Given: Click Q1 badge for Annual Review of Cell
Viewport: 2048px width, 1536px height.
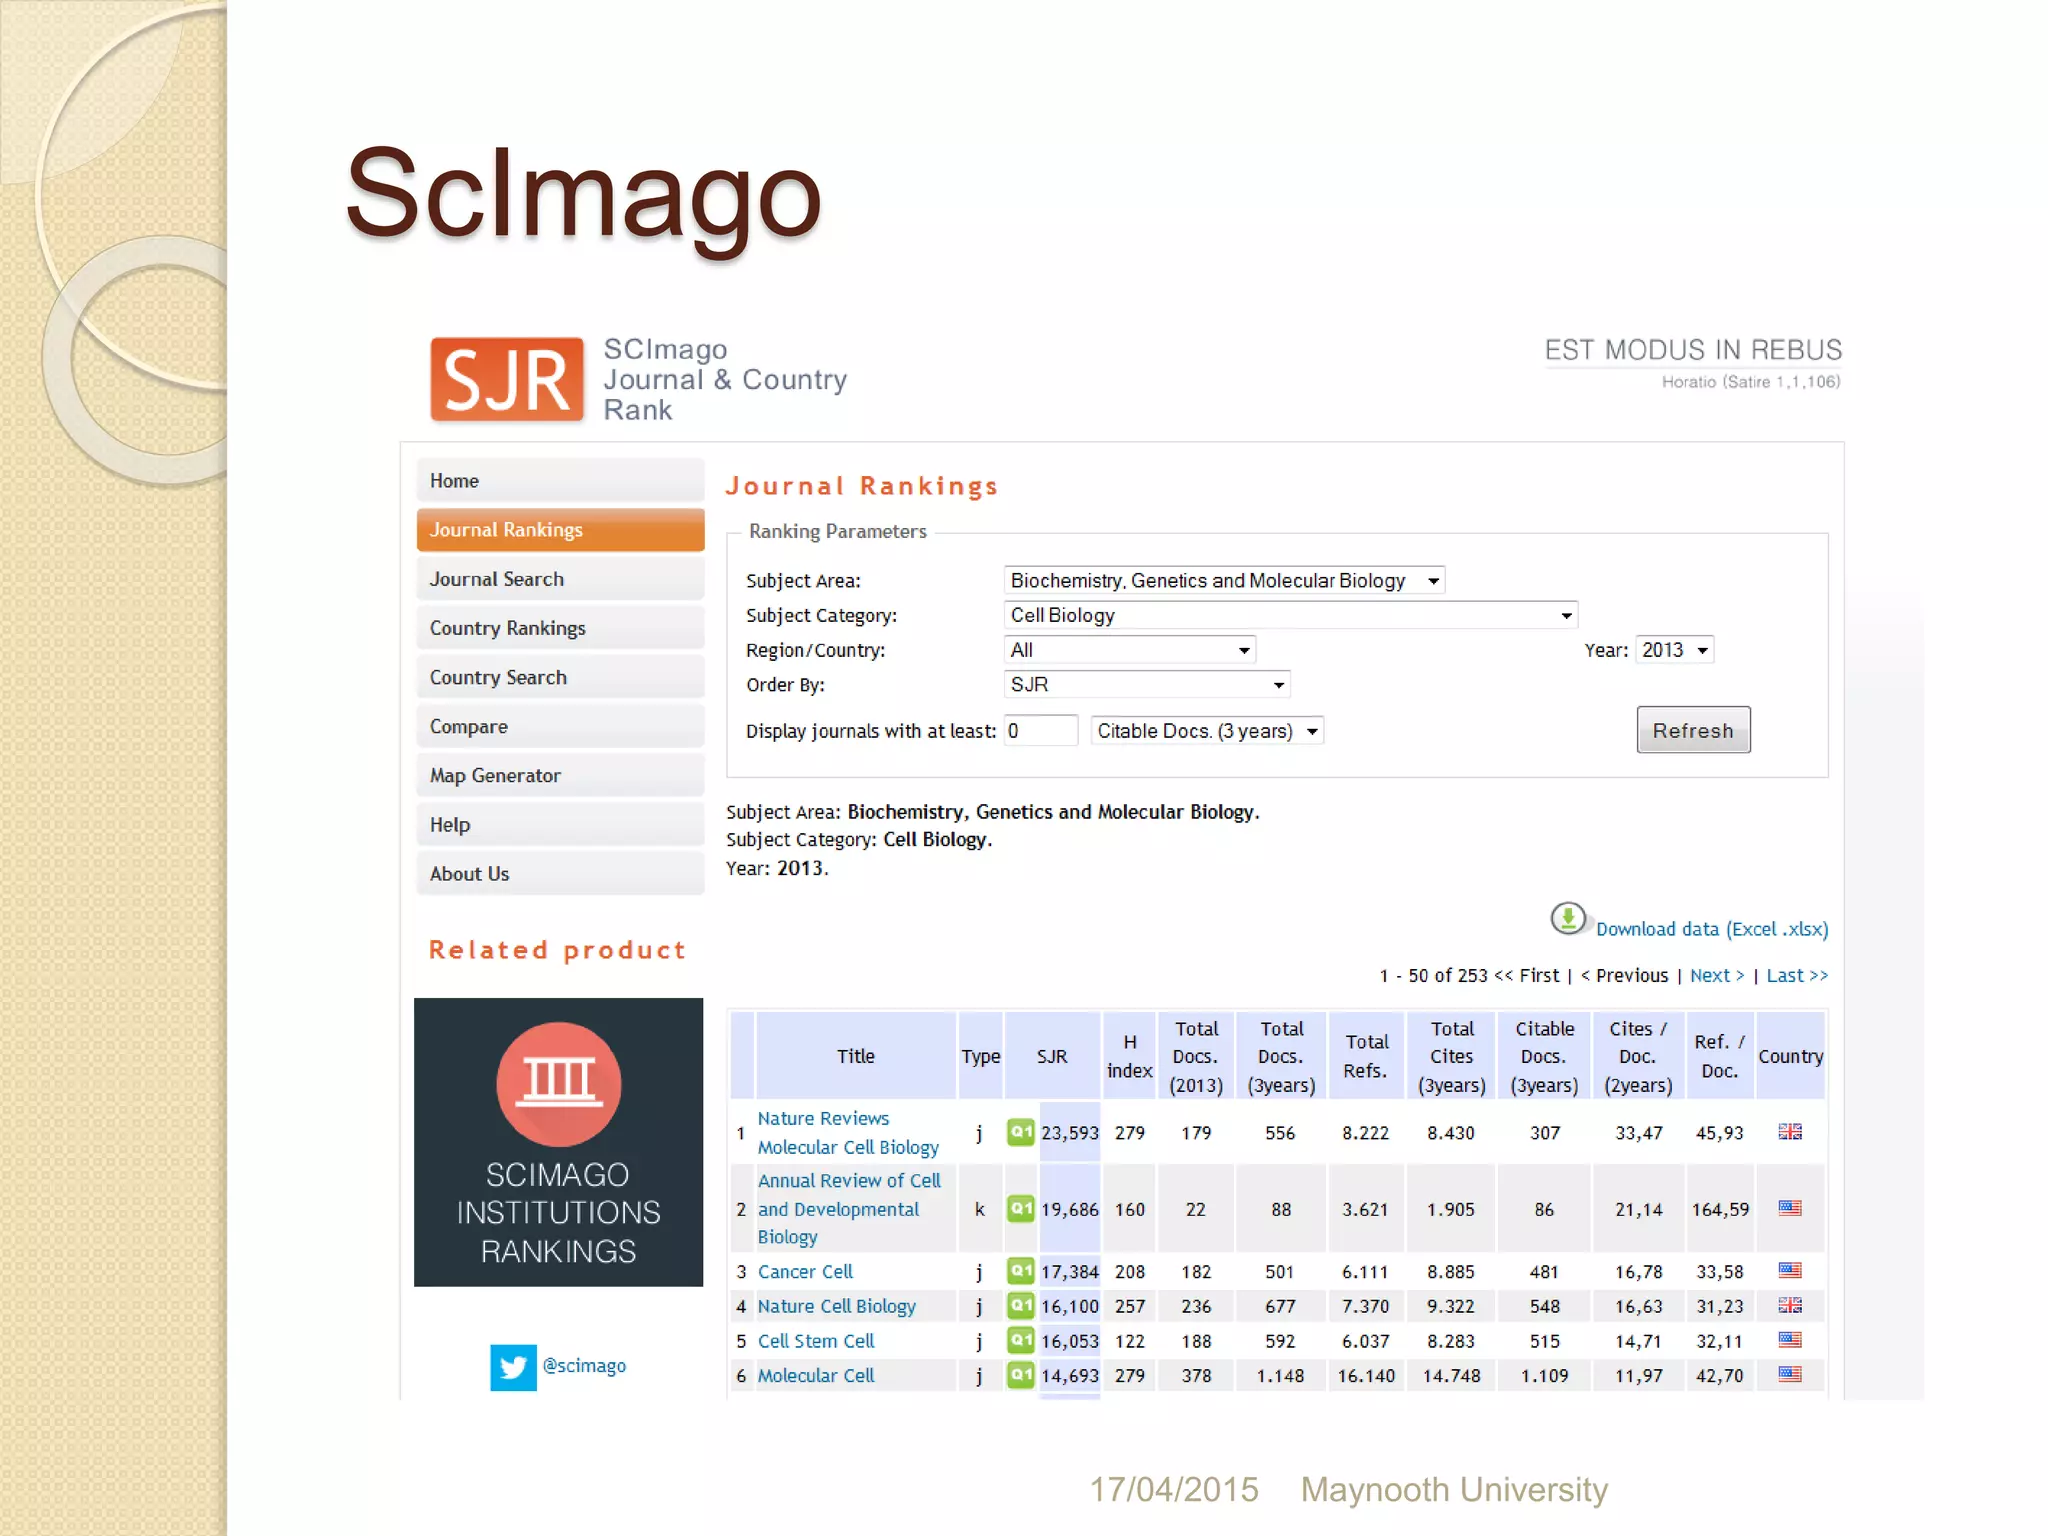Looking at the screenshot, I should [x=1020, y=1208].
